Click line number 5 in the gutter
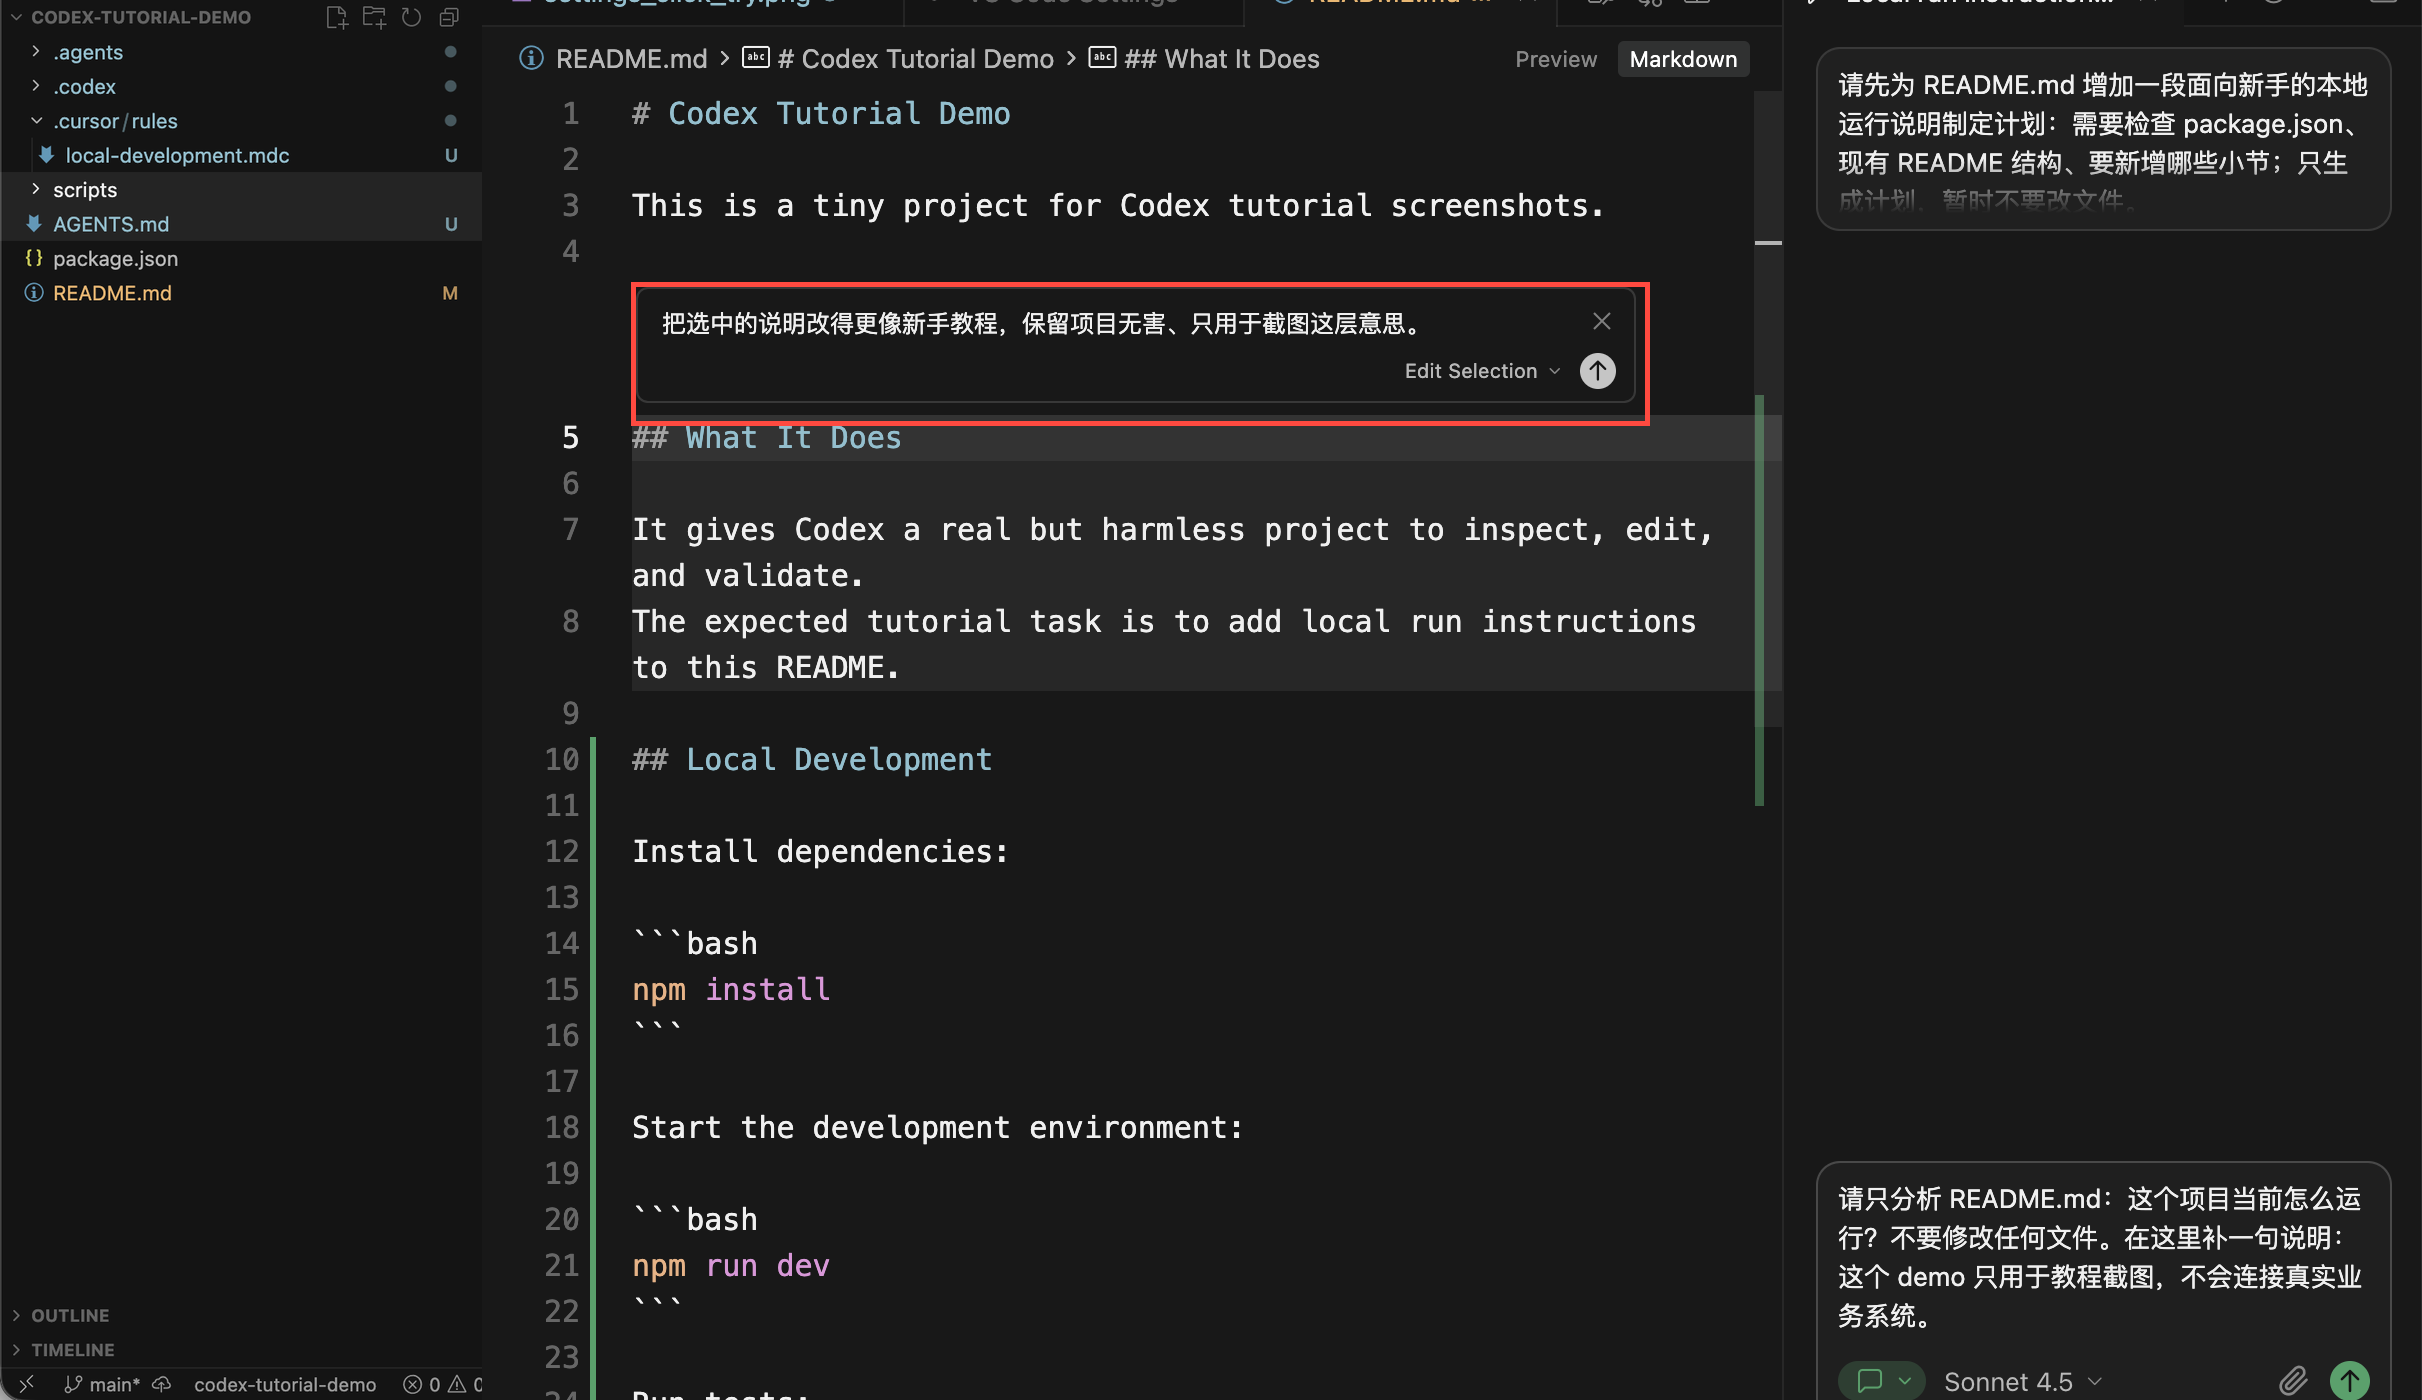Screen dimensions: 2422x1400 pyautogui.click(x=570, y=438)
